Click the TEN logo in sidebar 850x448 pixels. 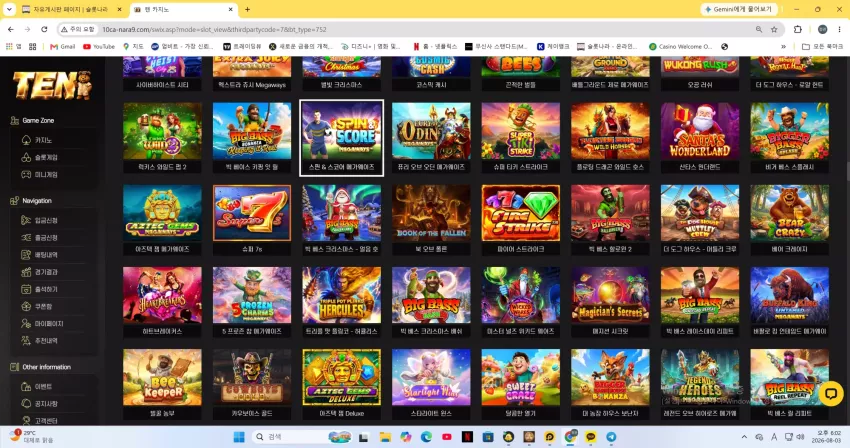tap(52, 86)
